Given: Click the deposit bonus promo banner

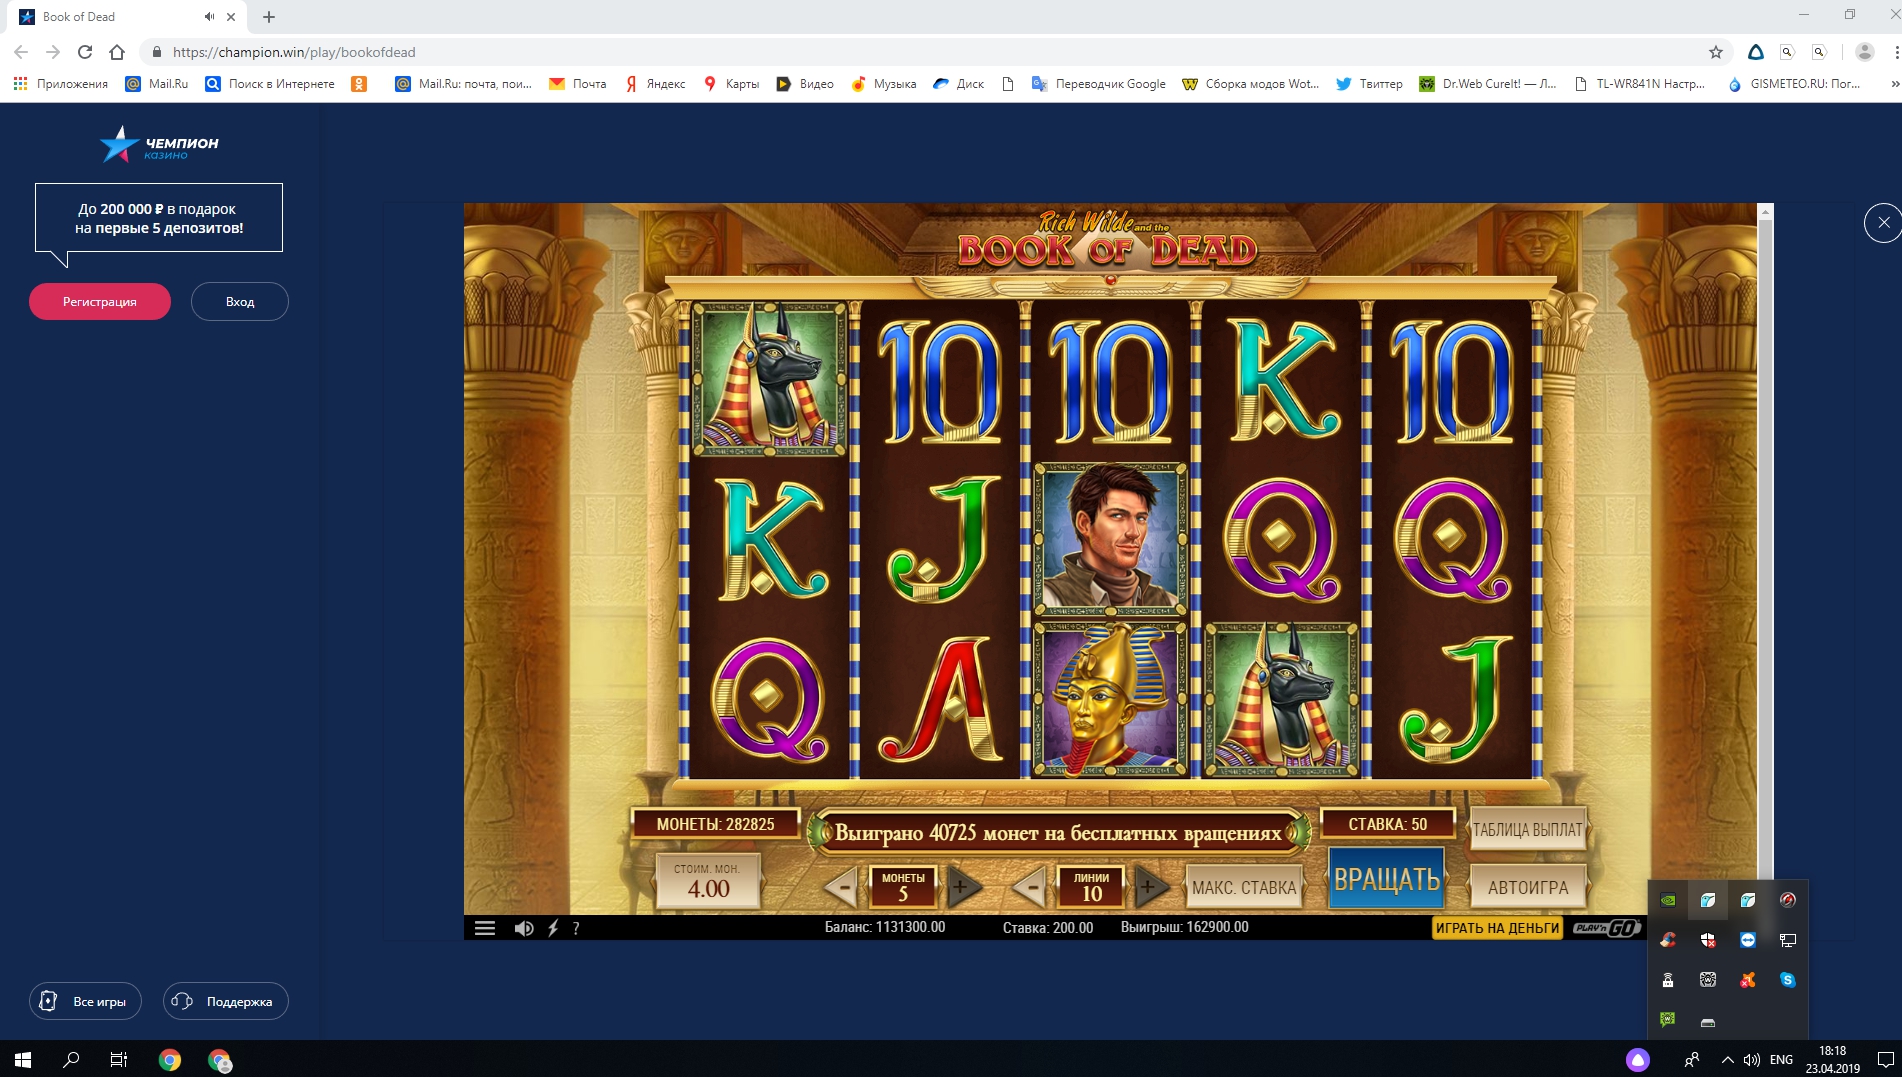Looking at the screenshot, I should 159,218.
